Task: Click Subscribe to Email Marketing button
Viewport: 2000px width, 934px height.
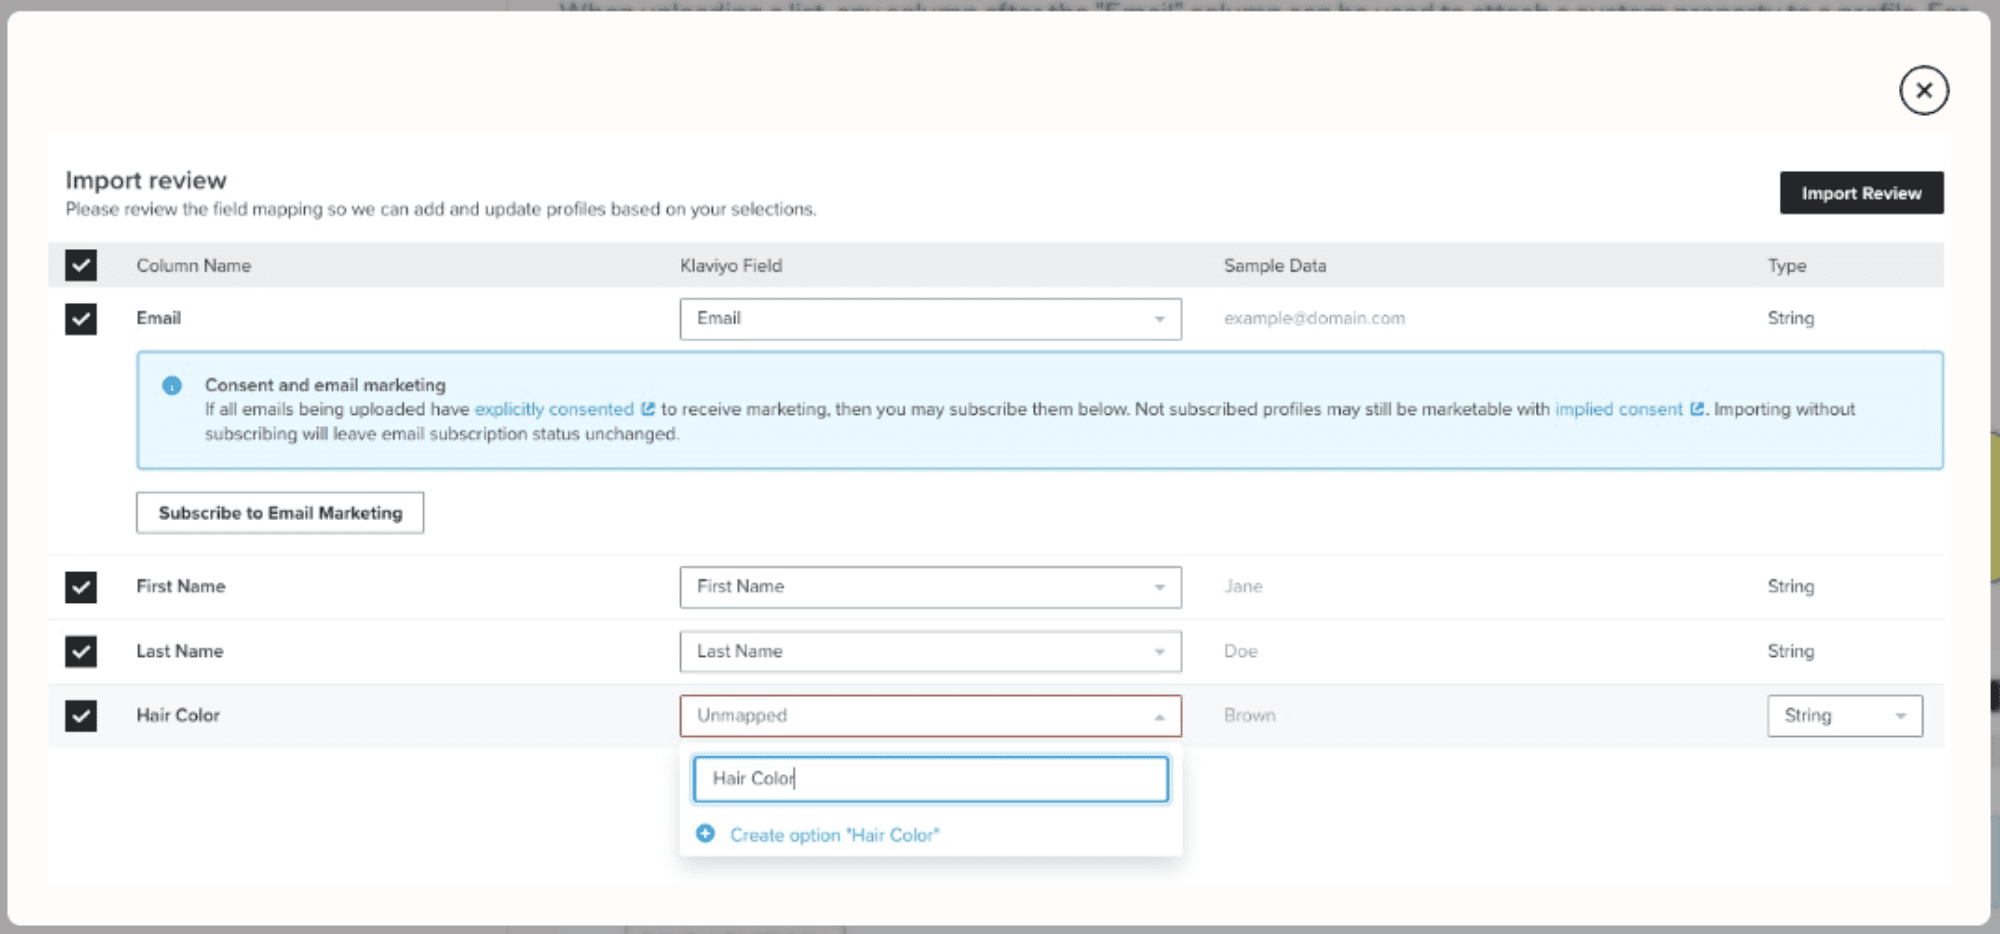Action: click(280, 513)
